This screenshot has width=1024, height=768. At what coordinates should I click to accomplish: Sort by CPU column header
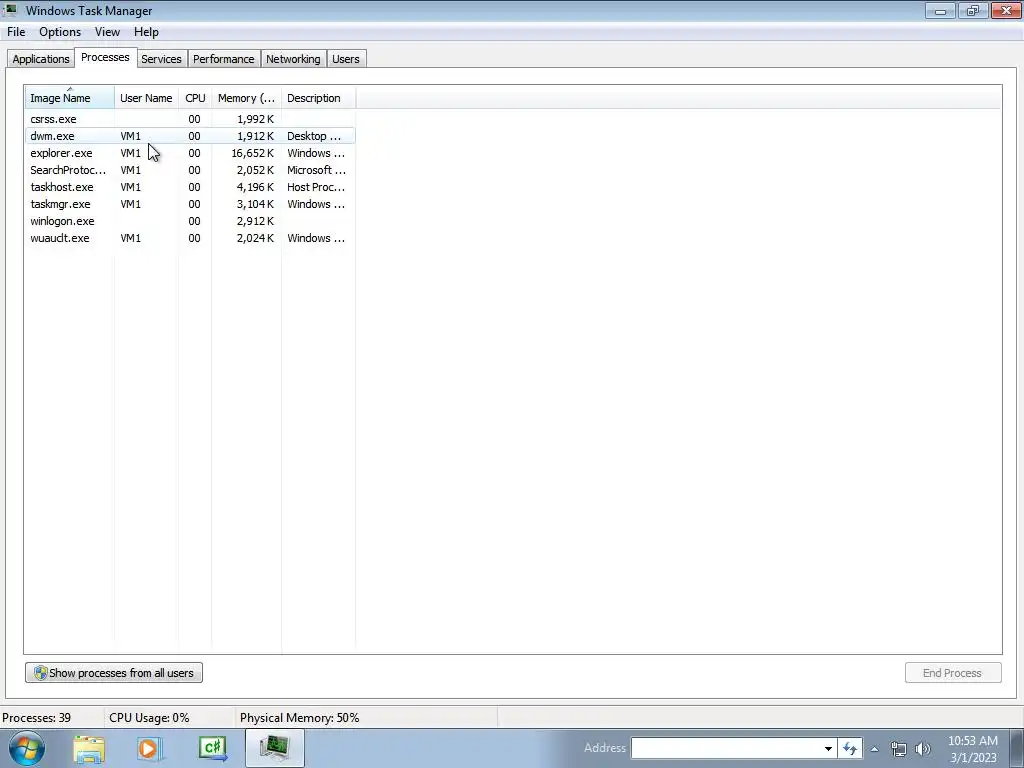tap(195, 98)
